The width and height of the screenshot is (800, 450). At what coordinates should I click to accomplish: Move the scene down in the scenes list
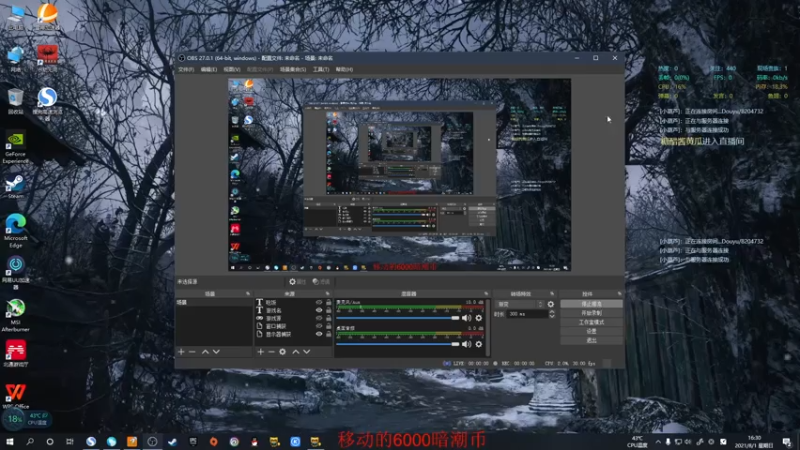point(216,352)
